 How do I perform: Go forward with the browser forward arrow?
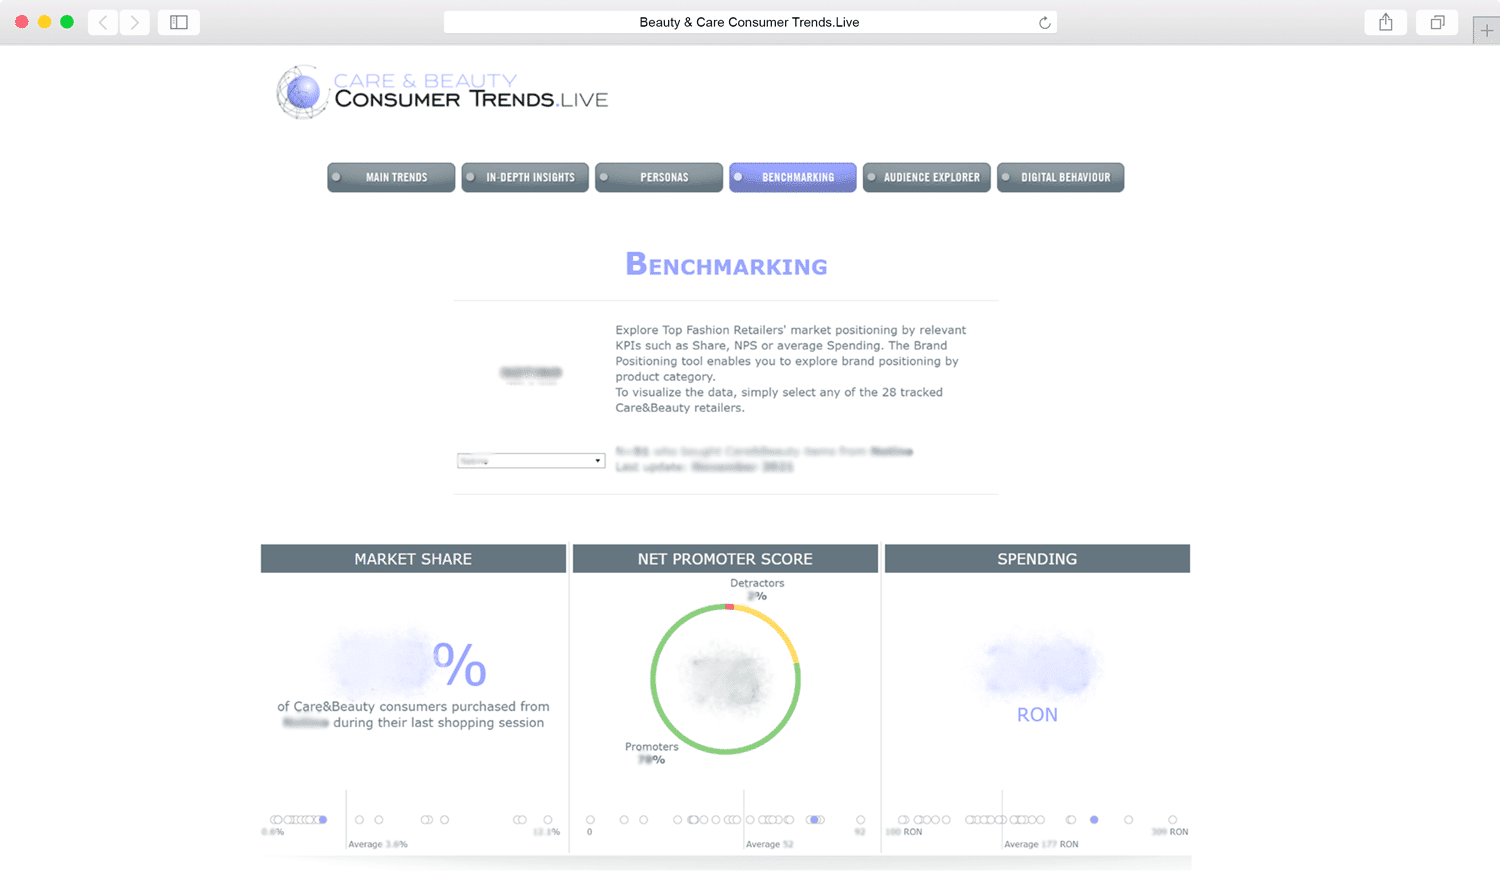coord(135,22)
